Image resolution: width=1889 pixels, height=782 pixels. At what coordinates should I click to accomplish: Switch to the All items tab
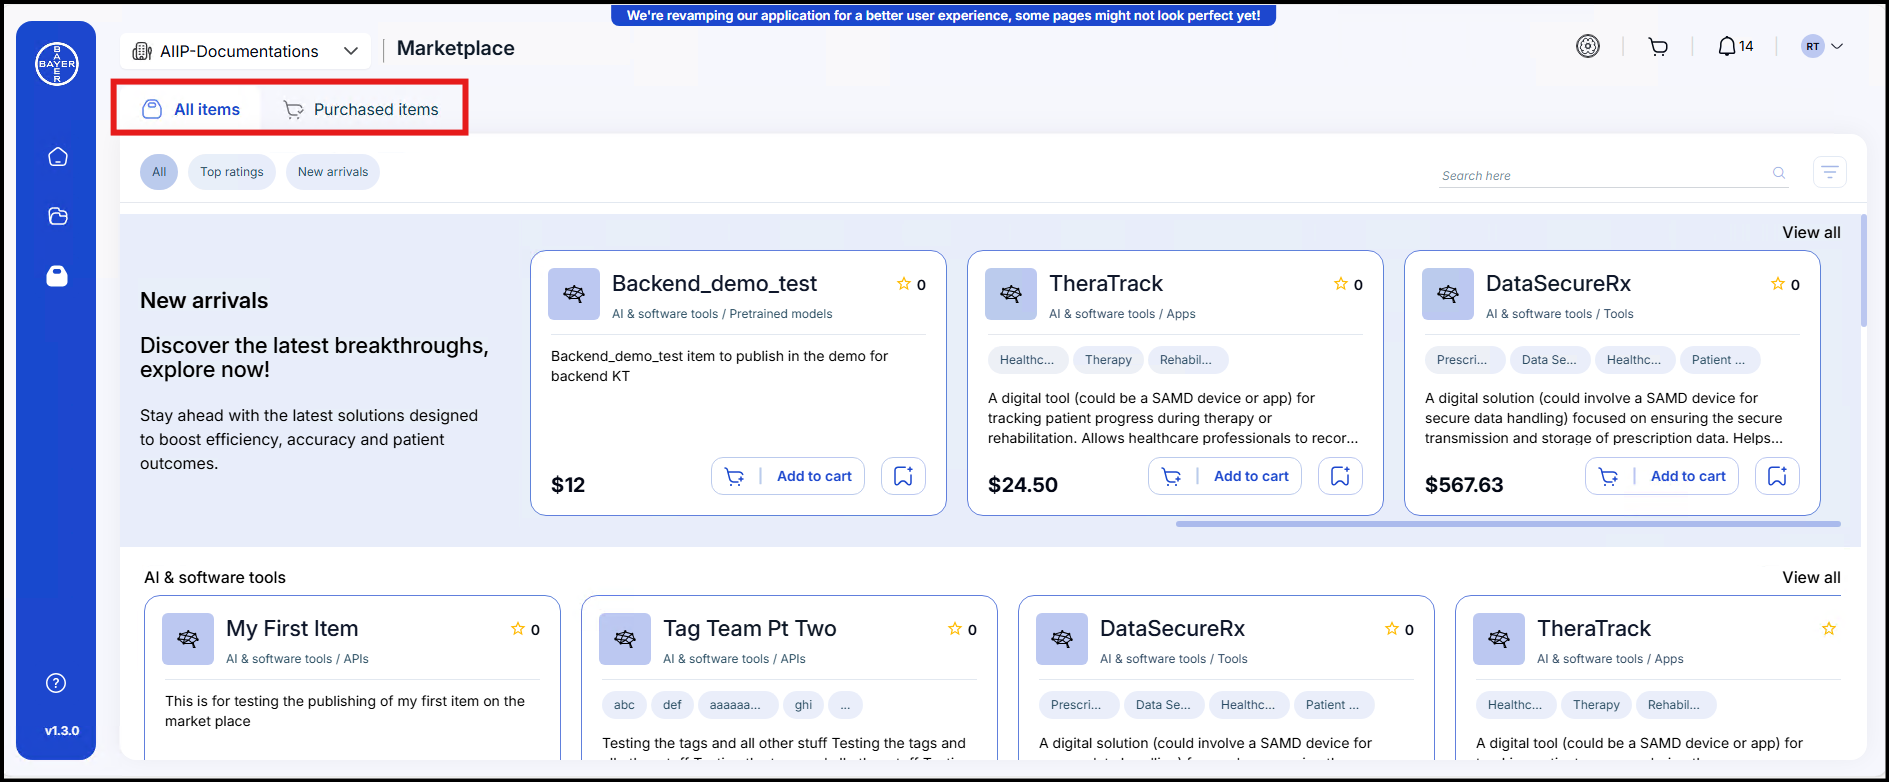click(191, 109)
